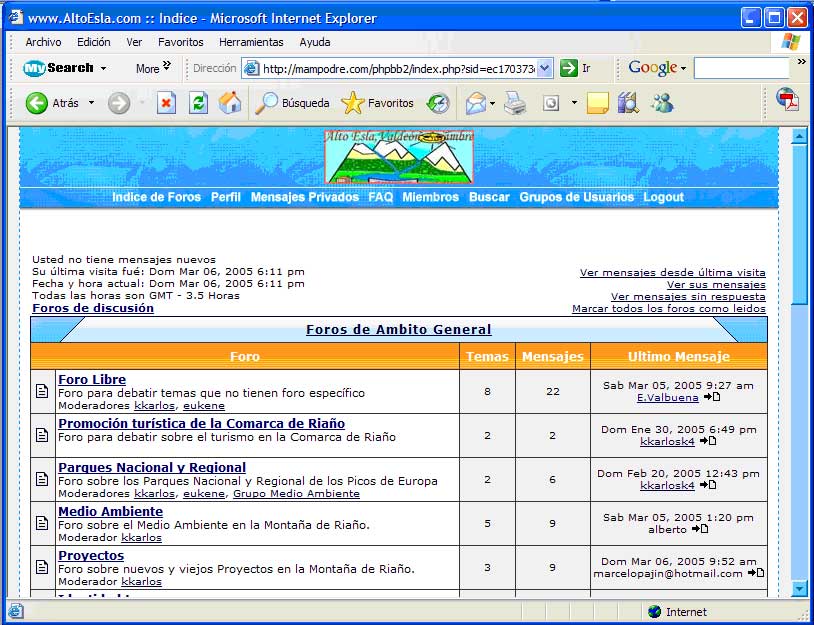Click Mensajes Privados in forum navigation
Viewport: 814px width, 625px height.
(304, 197)
